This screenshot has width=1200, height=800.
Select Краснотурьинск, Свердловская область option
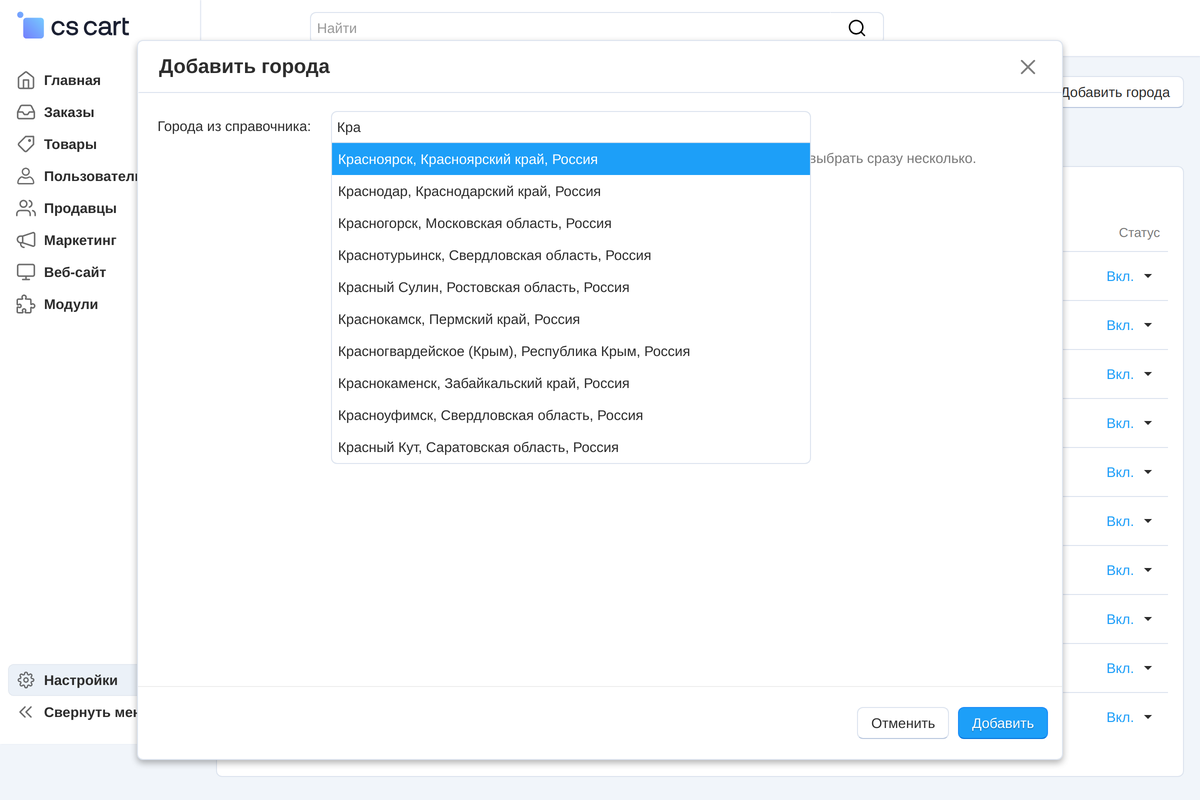coord(571,255)
